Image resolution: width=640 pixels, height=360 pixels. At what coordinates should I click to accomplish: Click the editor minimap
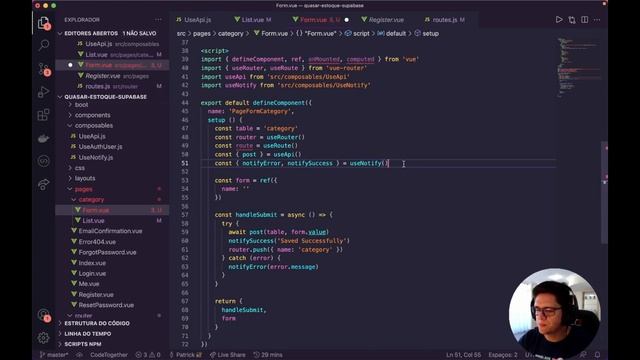click(x=579, y=67)
